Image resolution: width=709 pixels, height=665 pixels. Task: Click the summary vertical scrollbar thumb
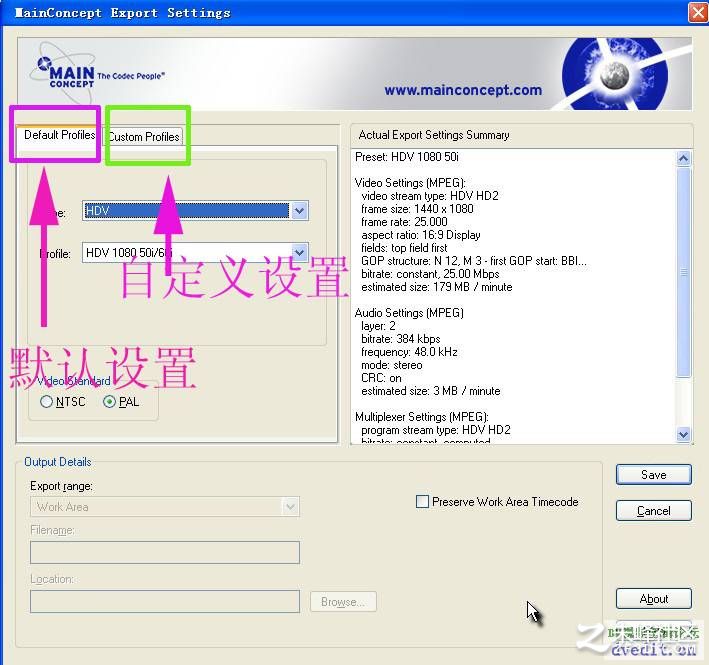(683, 272)
